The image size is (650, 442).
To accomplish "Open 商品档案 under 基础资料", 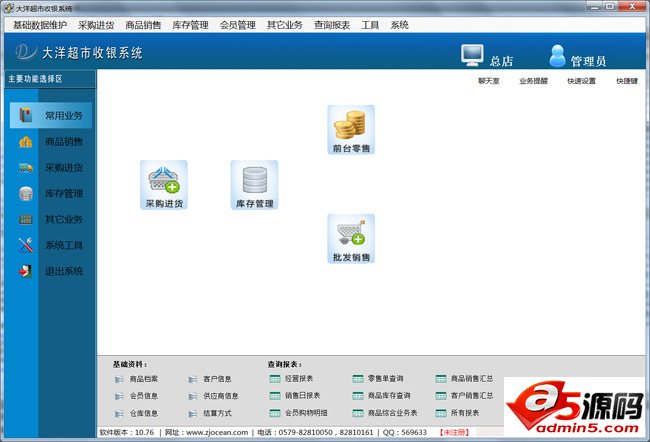I will [x=136, y=379].
